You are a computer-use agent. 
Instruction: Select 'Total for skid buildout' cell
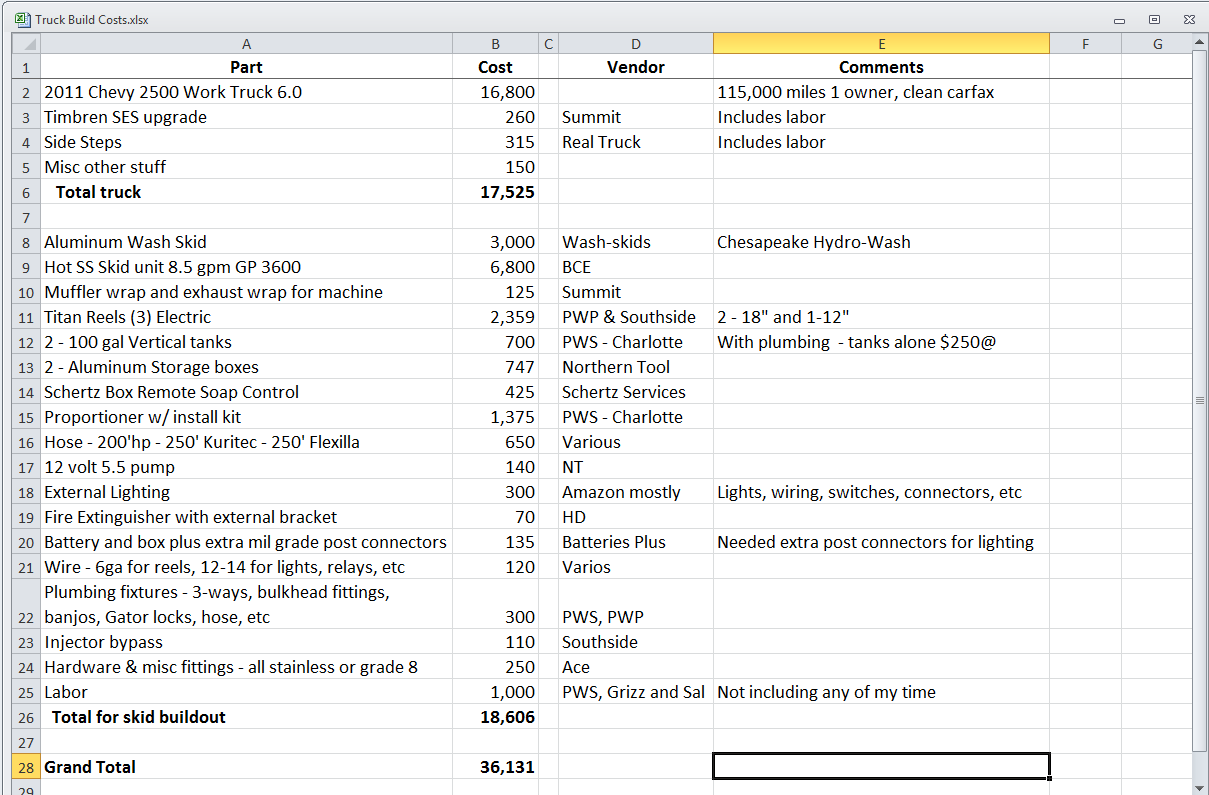click(x=246, y=717)
